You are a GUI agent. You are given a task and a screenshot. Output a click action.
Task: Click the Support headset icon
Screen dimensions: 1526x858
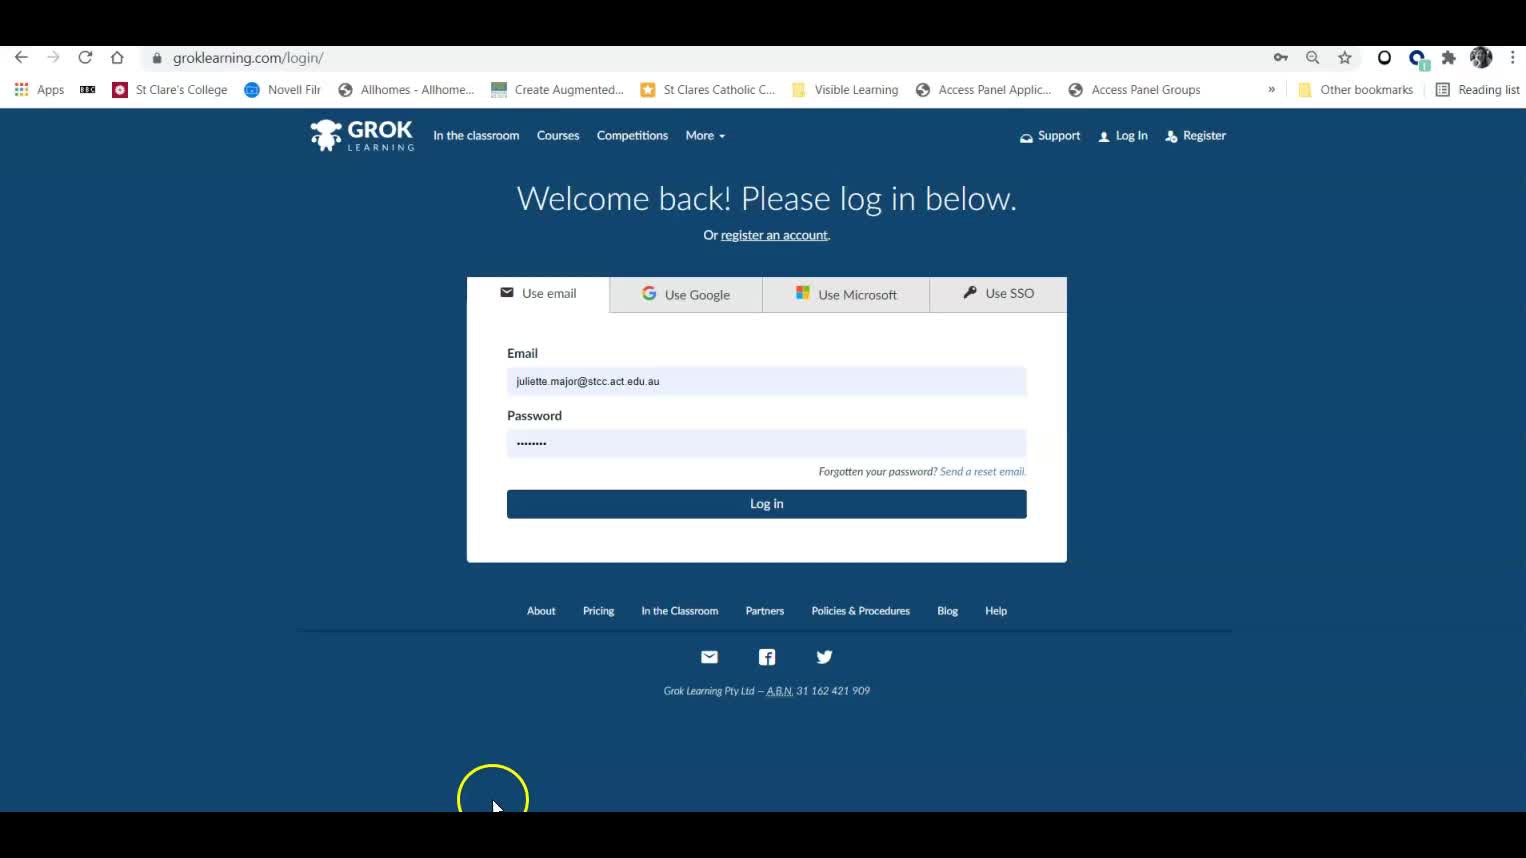click(1025, 137)
